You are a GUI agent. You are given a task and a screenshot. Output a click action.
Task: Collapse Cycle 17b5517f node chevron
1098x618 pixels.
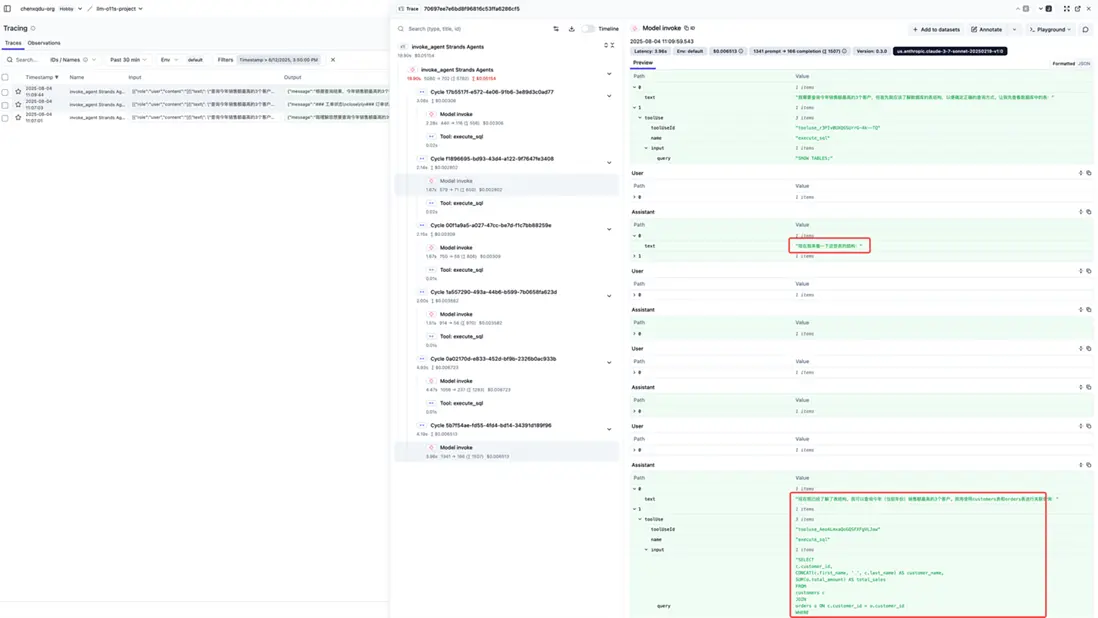click(609, 96)
